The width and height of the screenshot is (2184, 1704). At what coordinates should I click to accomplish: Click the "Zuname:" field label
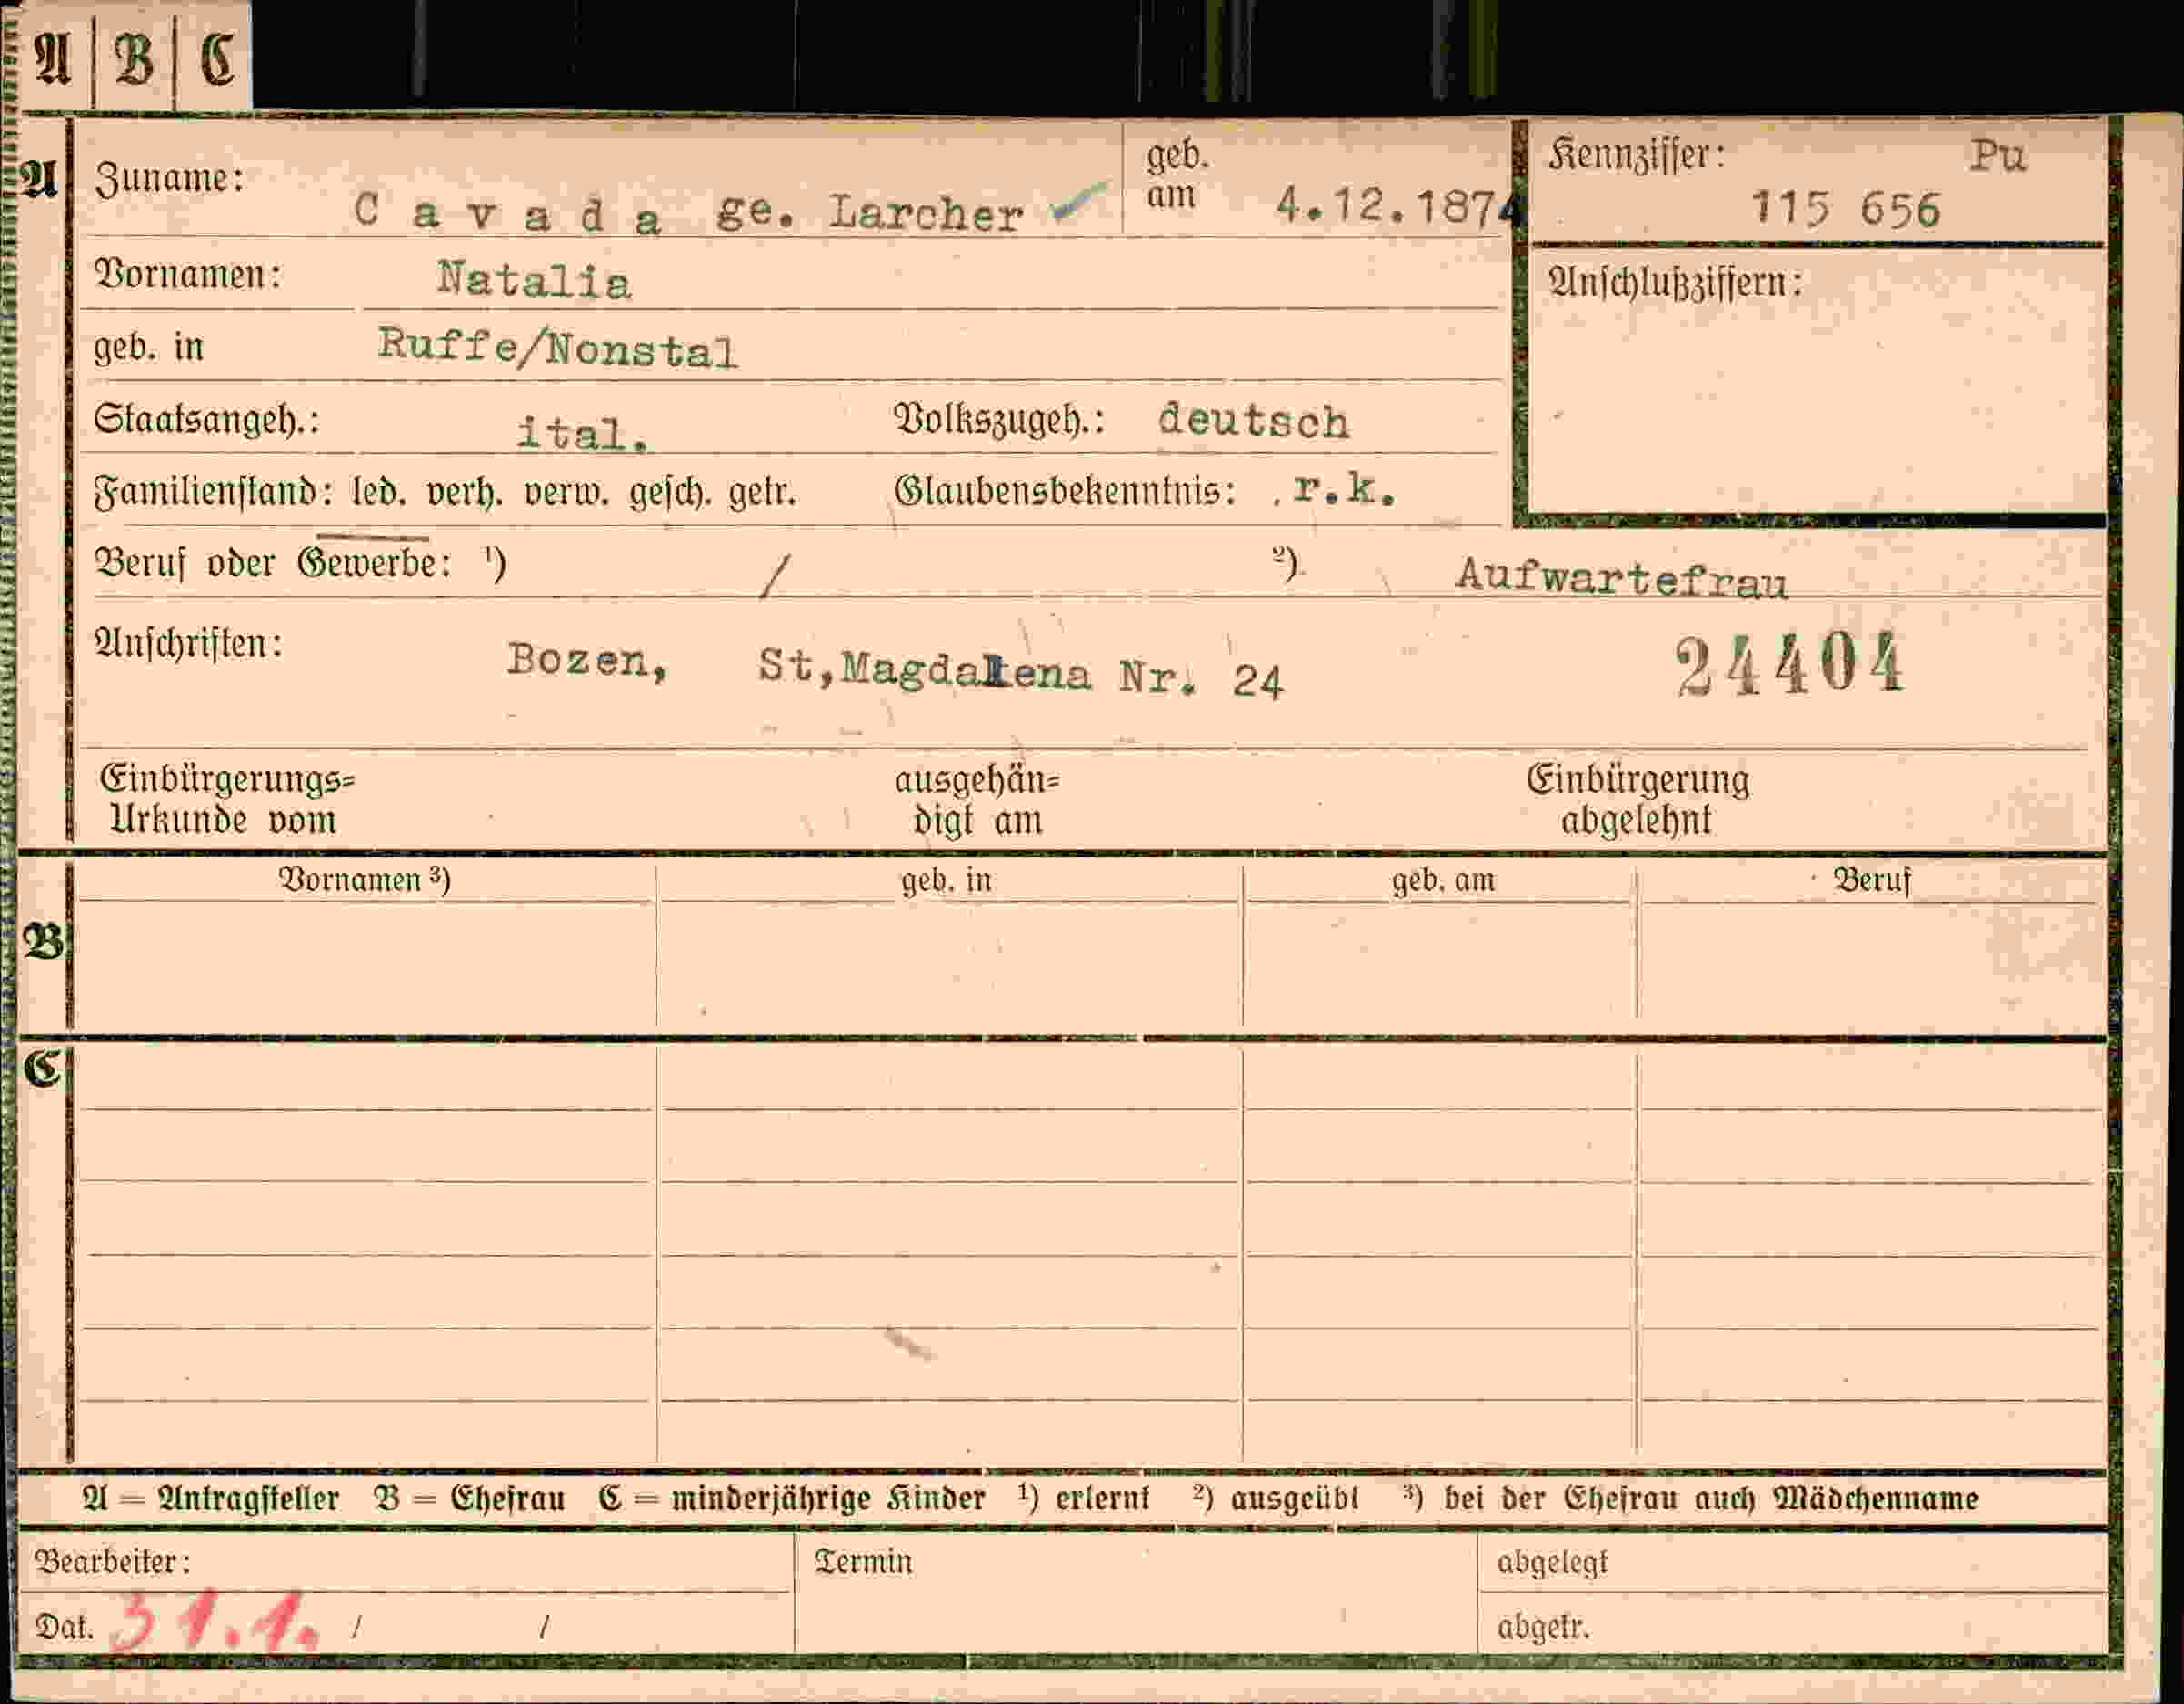click(169, 179)
